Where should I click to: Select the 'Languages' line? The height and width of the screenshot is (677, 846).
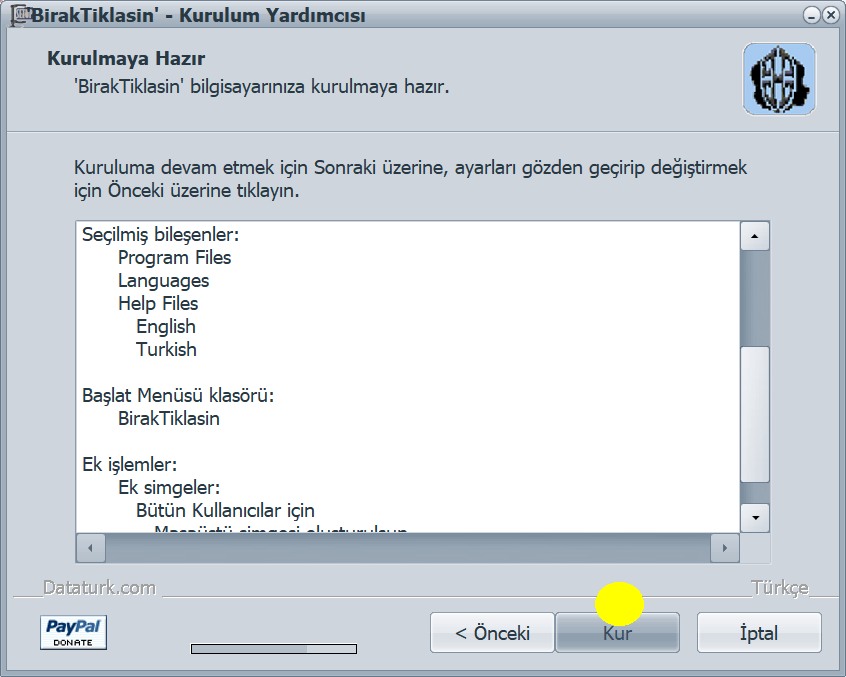coord(163,281)
